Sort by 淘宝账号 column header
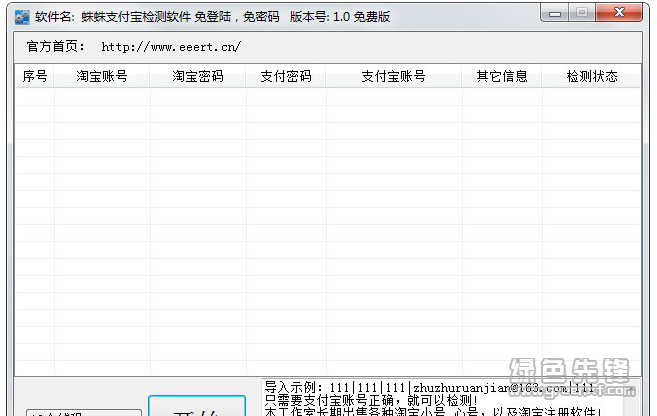657x416 pixels. point(102,77)
